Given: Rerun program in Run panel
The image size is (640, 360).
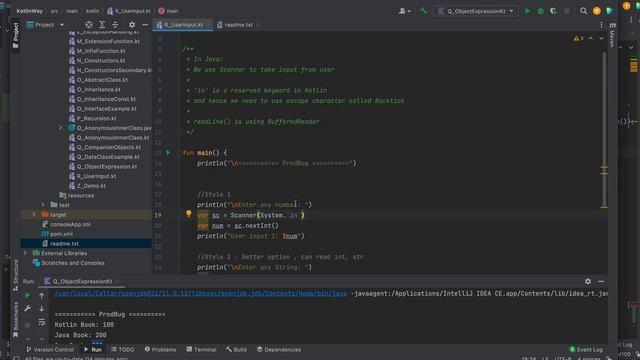Looking at the screenshot, I should tap(27, 295).
